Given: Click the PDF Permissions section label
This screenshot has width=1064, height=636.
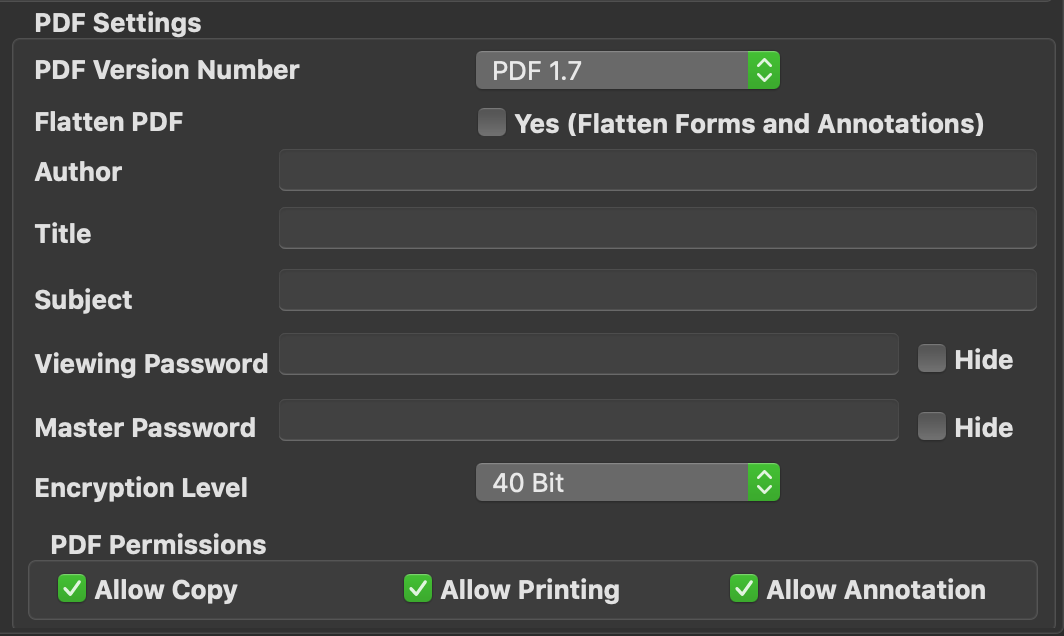Looking at the screenshot, I should [158, 544].
